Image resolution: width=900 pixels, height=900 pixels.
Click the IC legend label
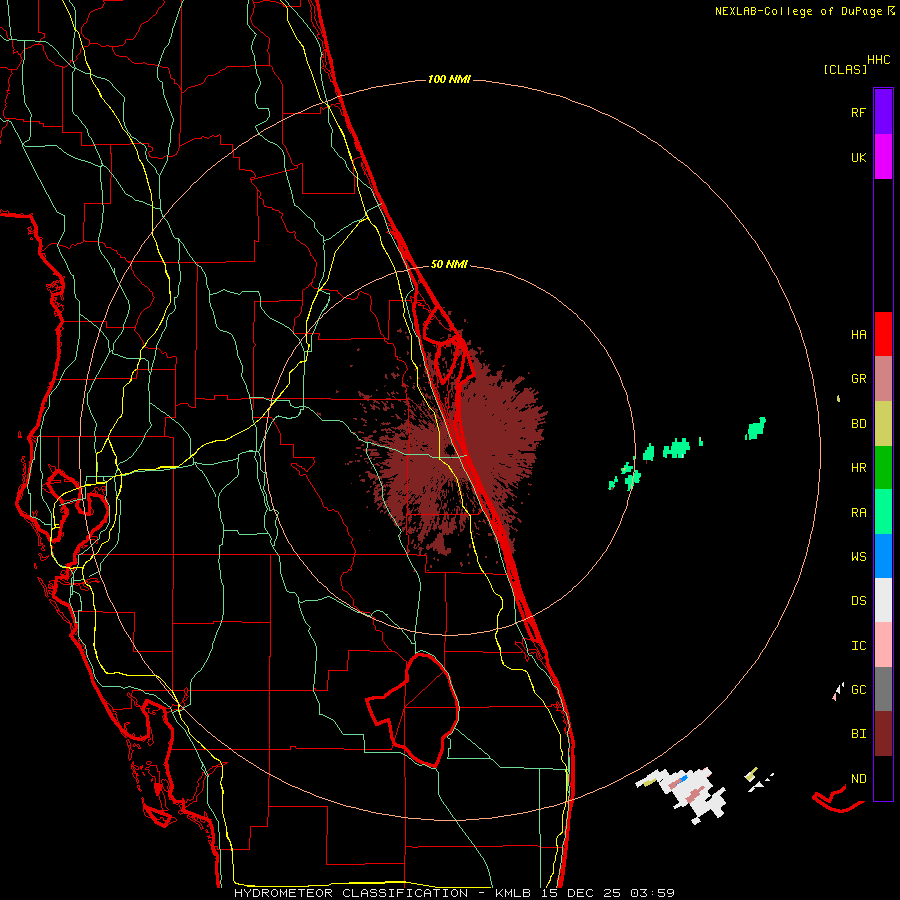858,646
